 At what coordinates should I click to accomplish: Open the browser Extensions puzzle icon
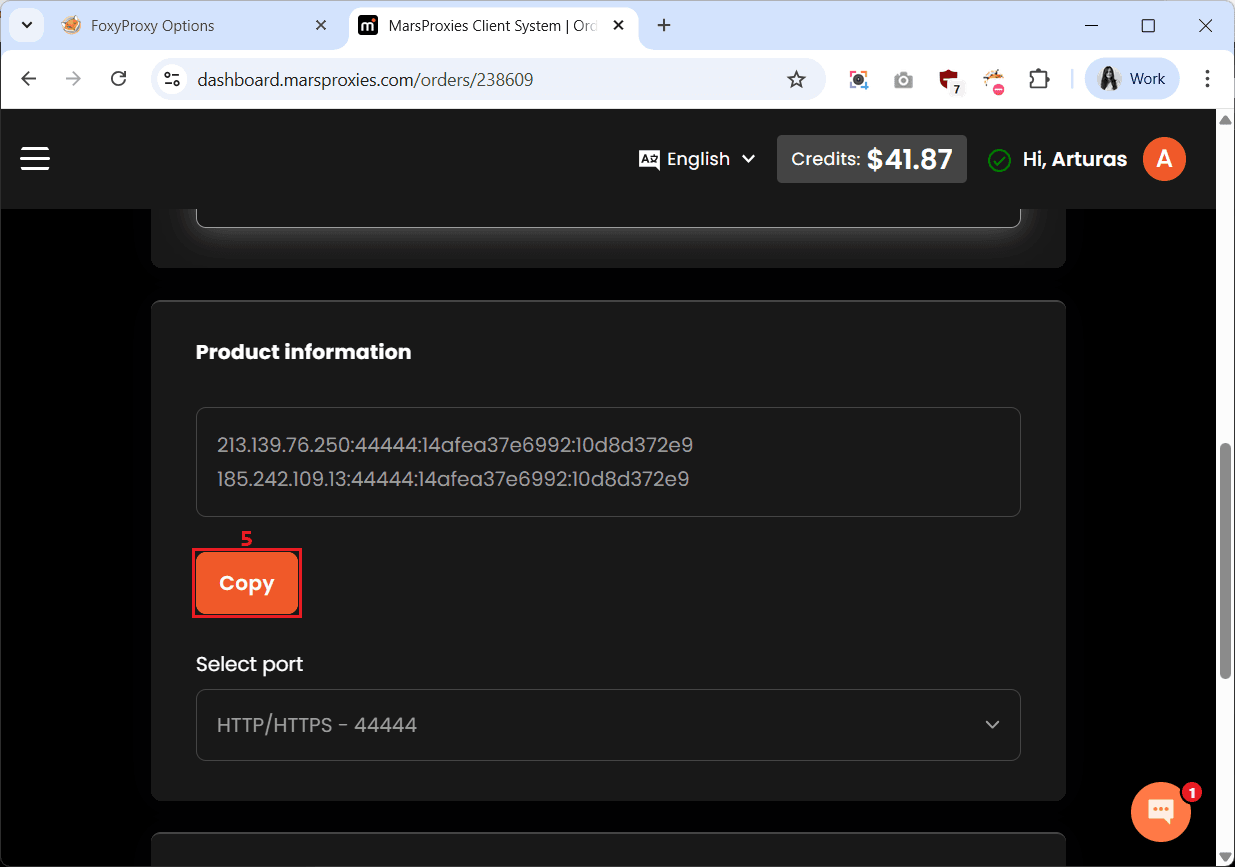click(x=1039, y=79)
